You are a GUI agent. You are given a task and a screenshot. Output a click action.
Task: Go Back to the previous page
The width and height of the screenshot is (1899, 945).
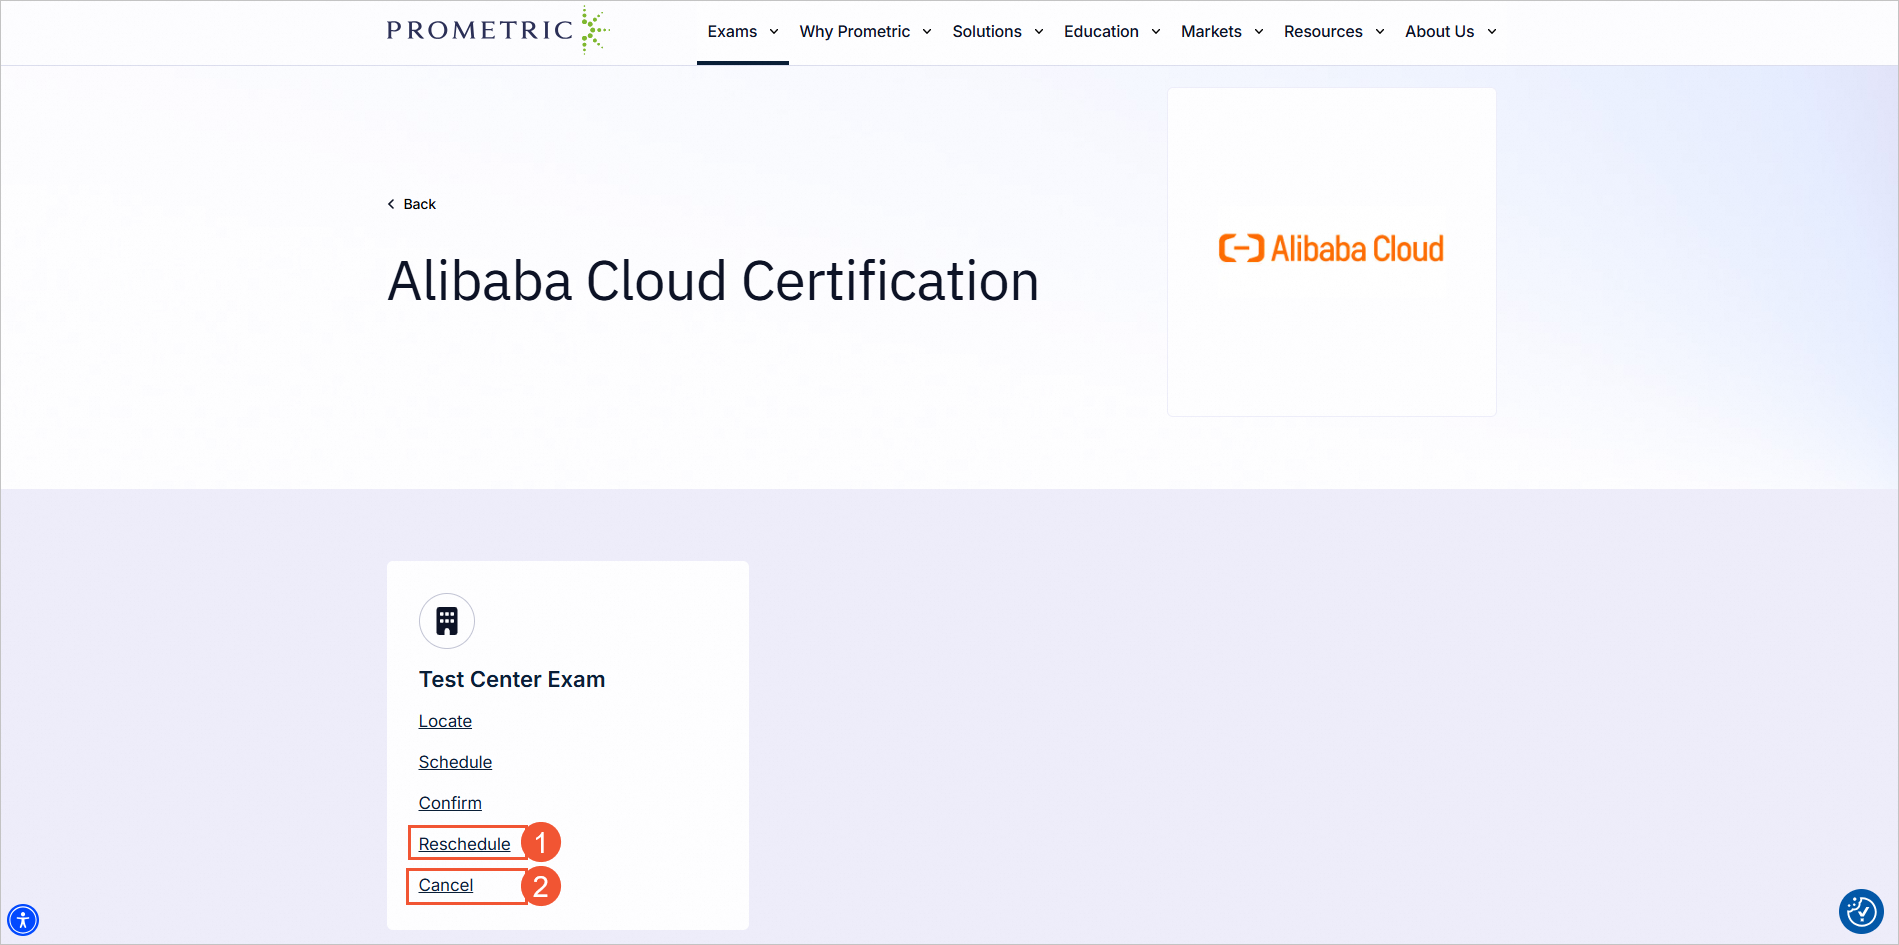coord(419,204)
